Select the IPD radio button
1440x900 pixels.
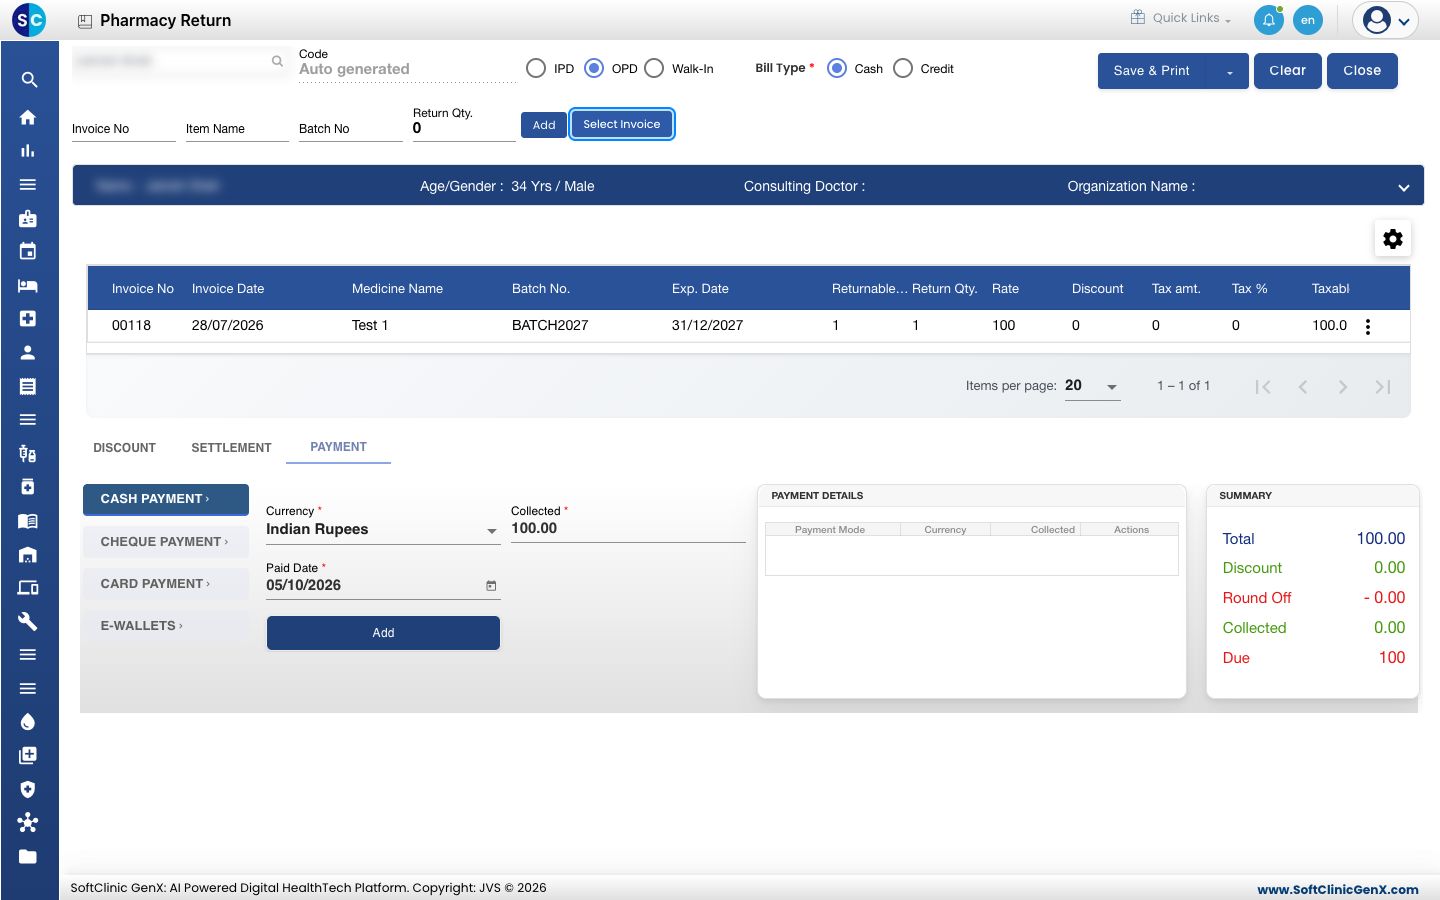(536, 68)
